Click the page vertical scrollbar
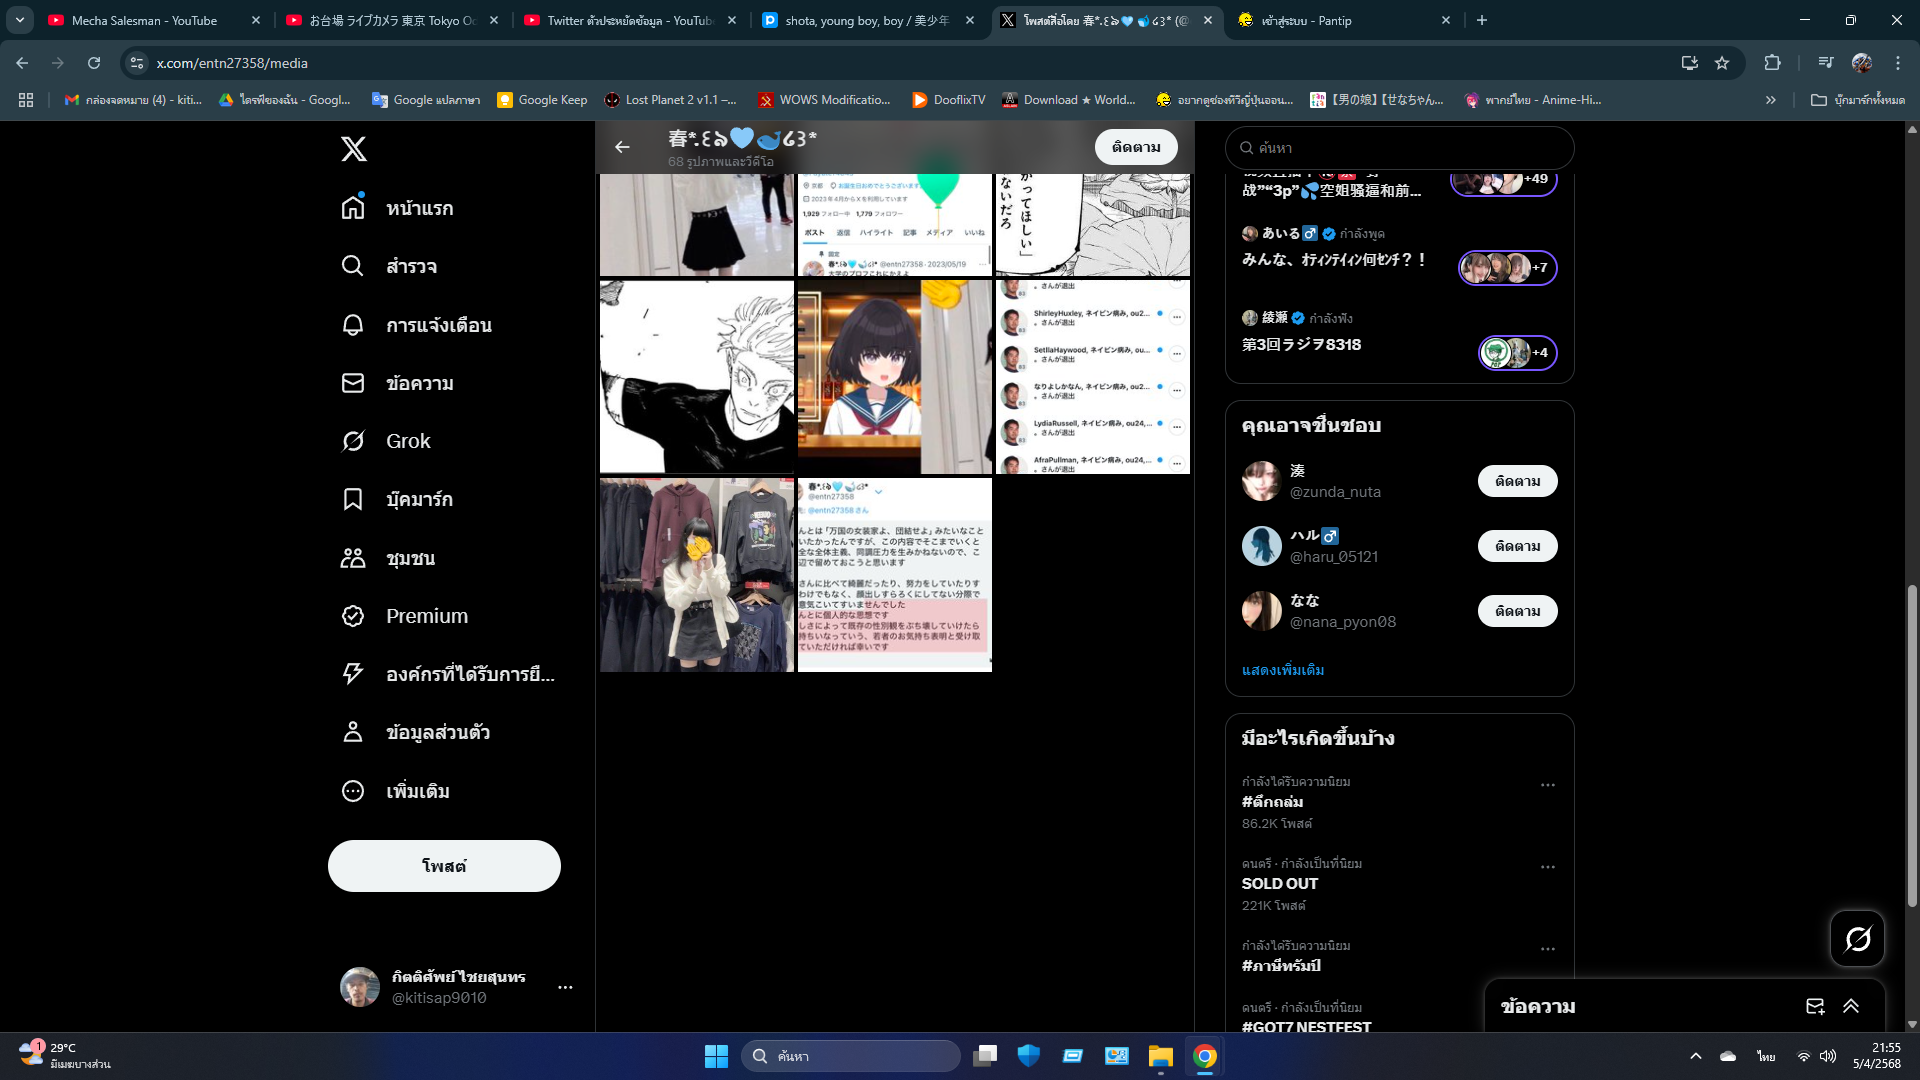The image size is (1920, 1080). (1912, 745)
